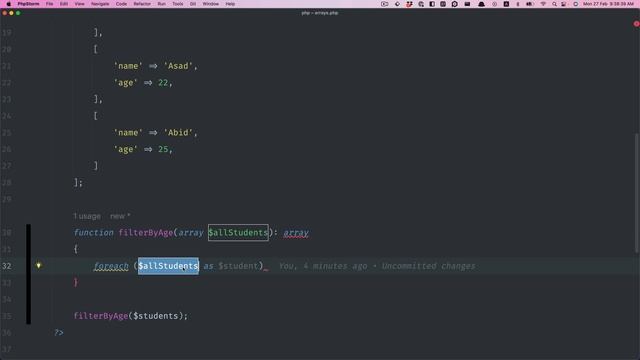Click the red closing brace of the function
The image size is (640, 360).
click(x=76, y=282)
